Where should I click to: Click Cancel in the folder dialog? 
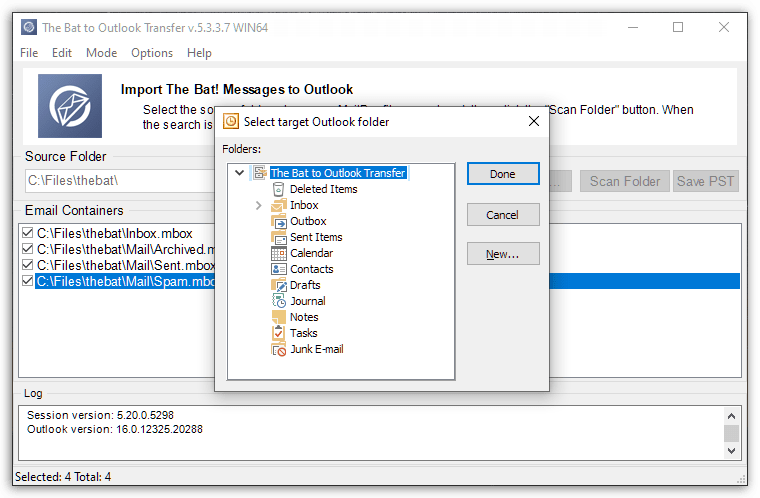pyautogui.click(x=503, y=214)
